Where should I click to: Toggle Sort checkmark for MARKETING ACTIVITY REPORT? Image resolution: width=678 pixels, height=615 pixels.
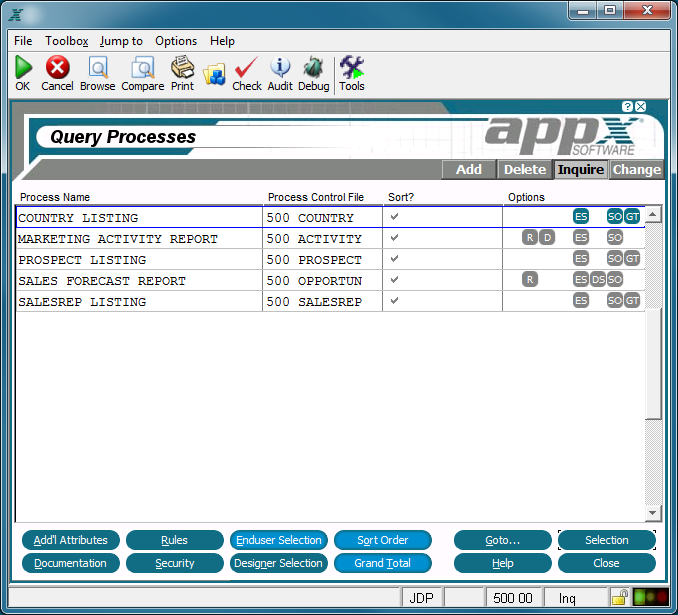click(394, 237)
